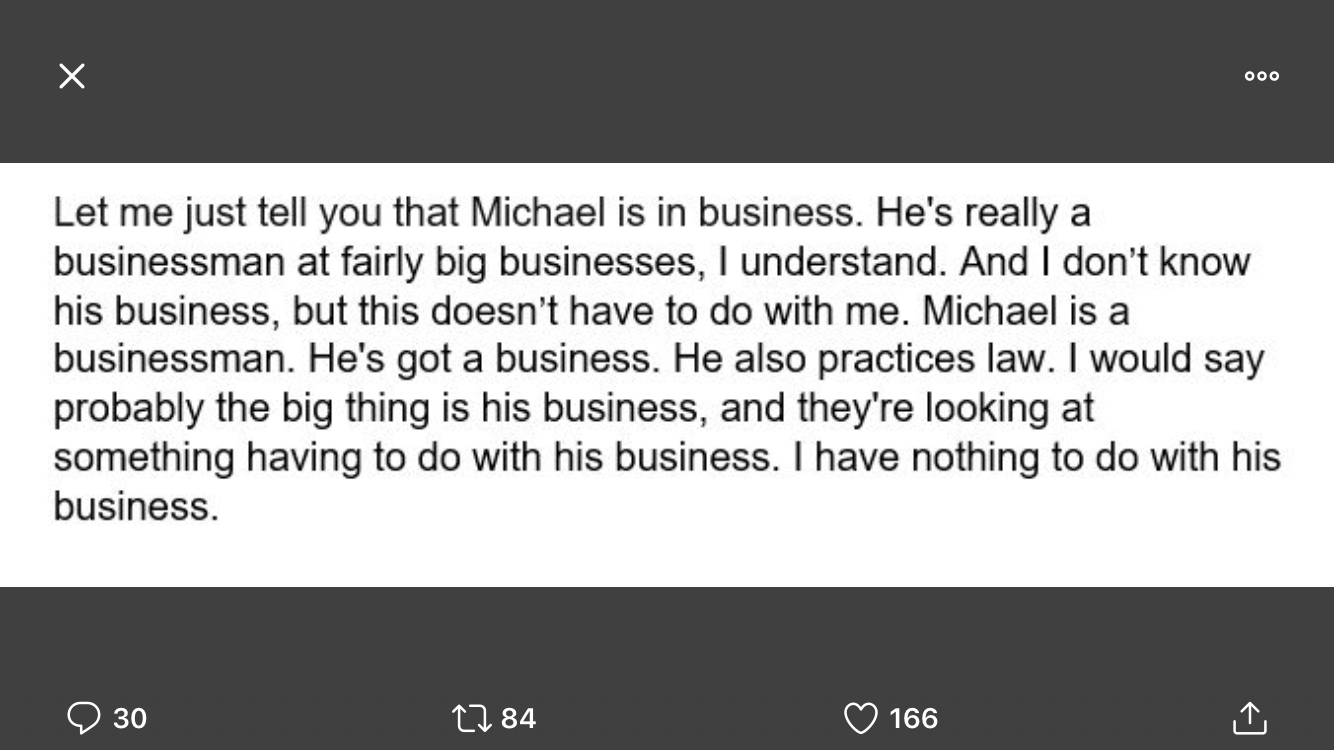Click the retweet count 84
The image size is (1334, 750).
coord(518,718)
